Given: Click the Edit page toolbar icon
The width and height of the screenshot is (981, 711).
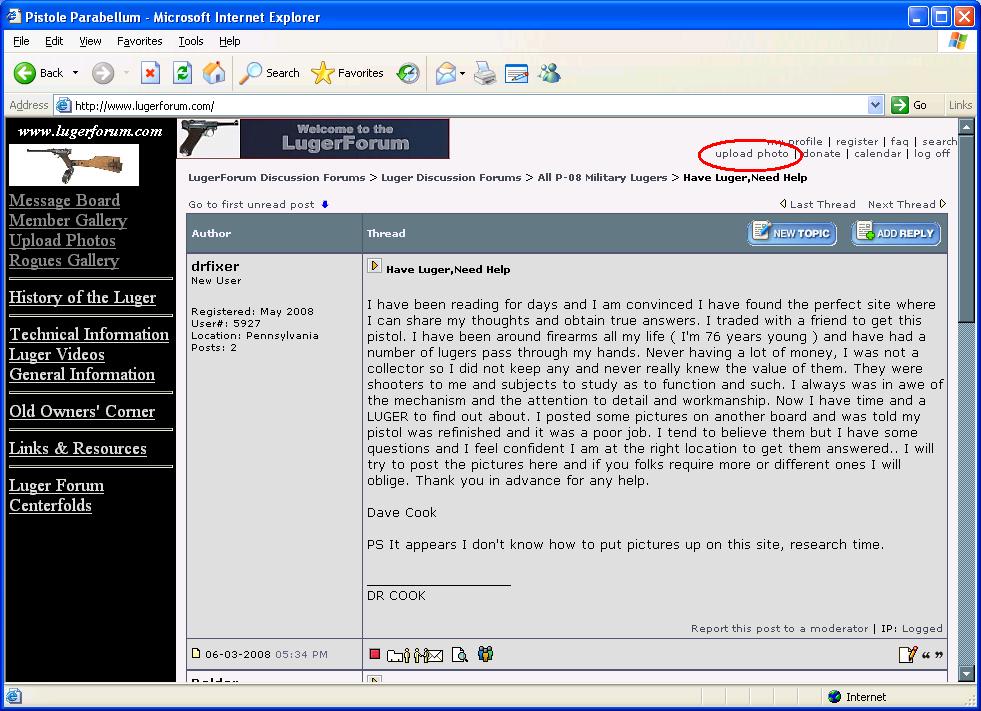Looking at the screenshot, I should click(x=517, y=73).
